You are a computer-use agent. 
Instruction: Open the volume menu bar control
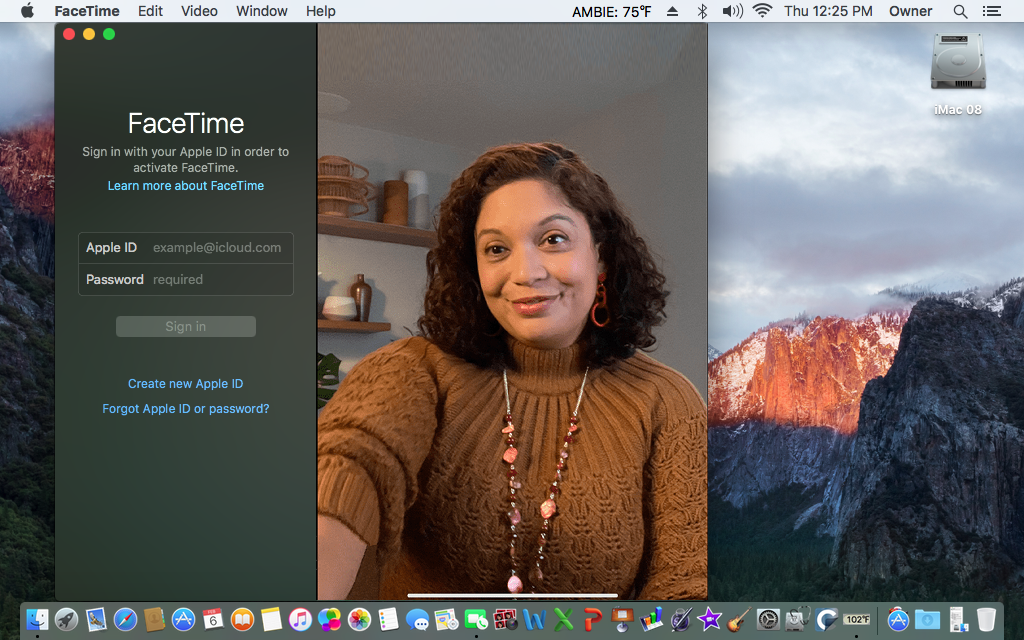(732, 11)
